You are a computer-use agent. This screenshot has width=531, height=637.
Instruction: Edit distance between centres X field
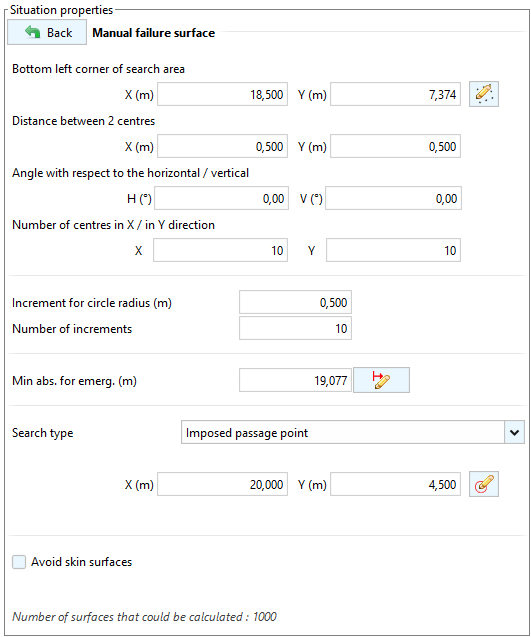click(x=222, y=146)
